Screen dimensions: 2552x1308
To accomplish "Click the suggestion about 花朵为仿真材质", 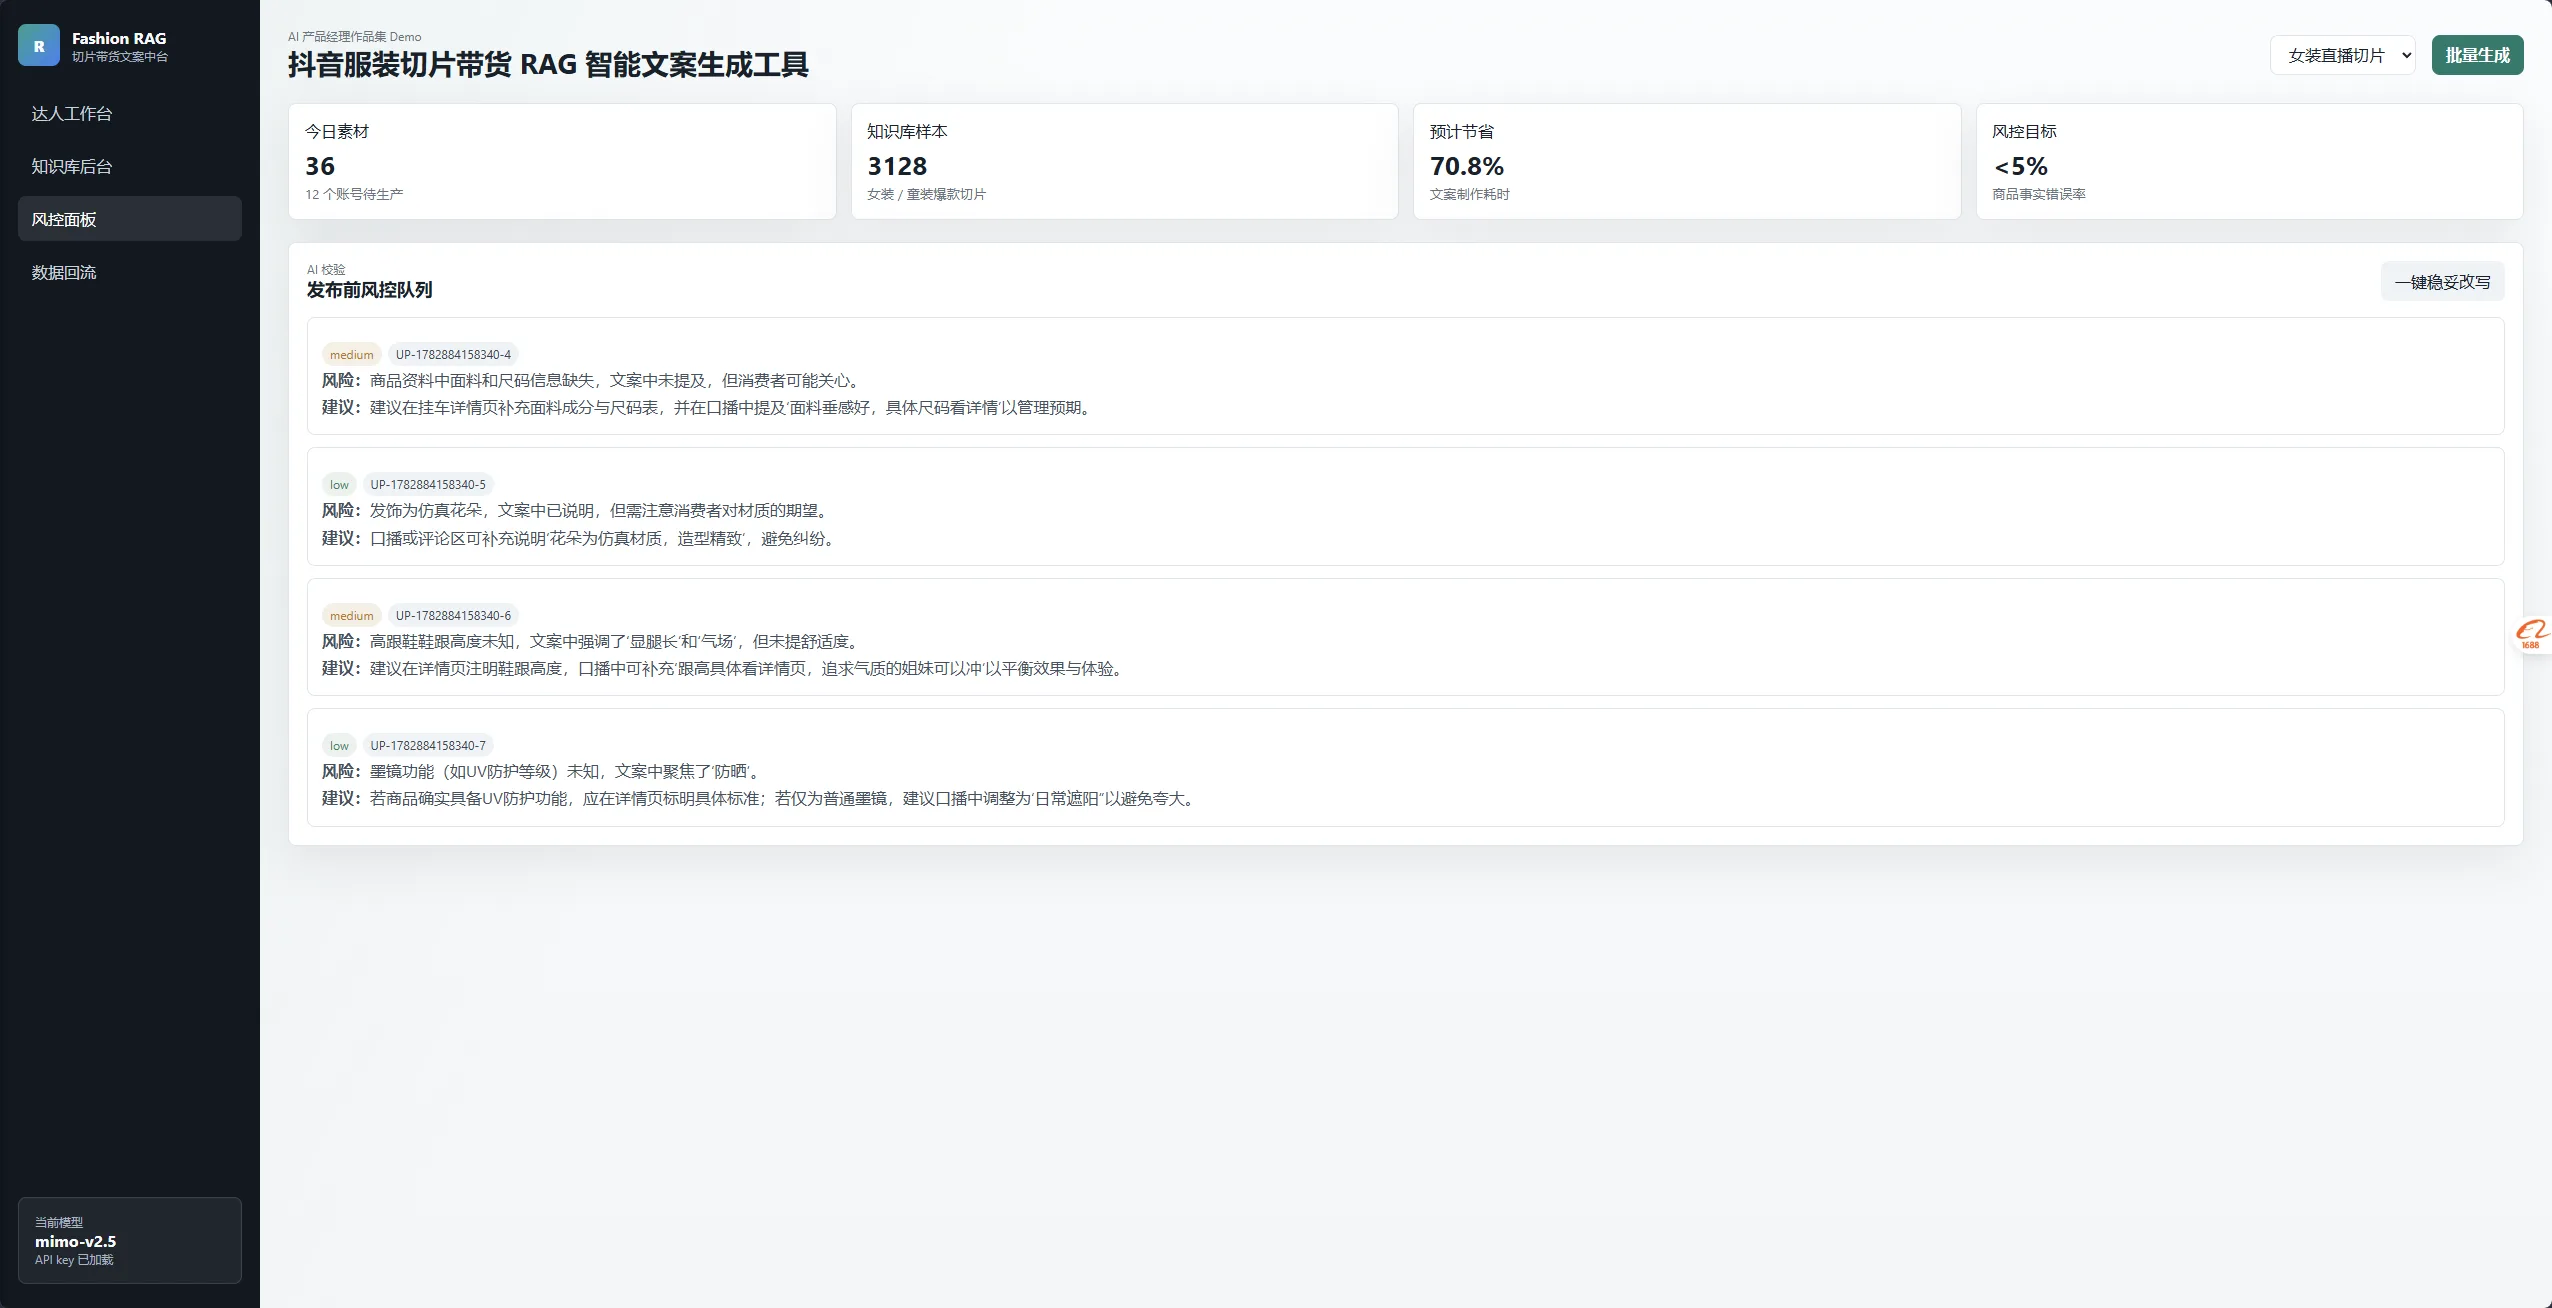I will tap(582, 539).
